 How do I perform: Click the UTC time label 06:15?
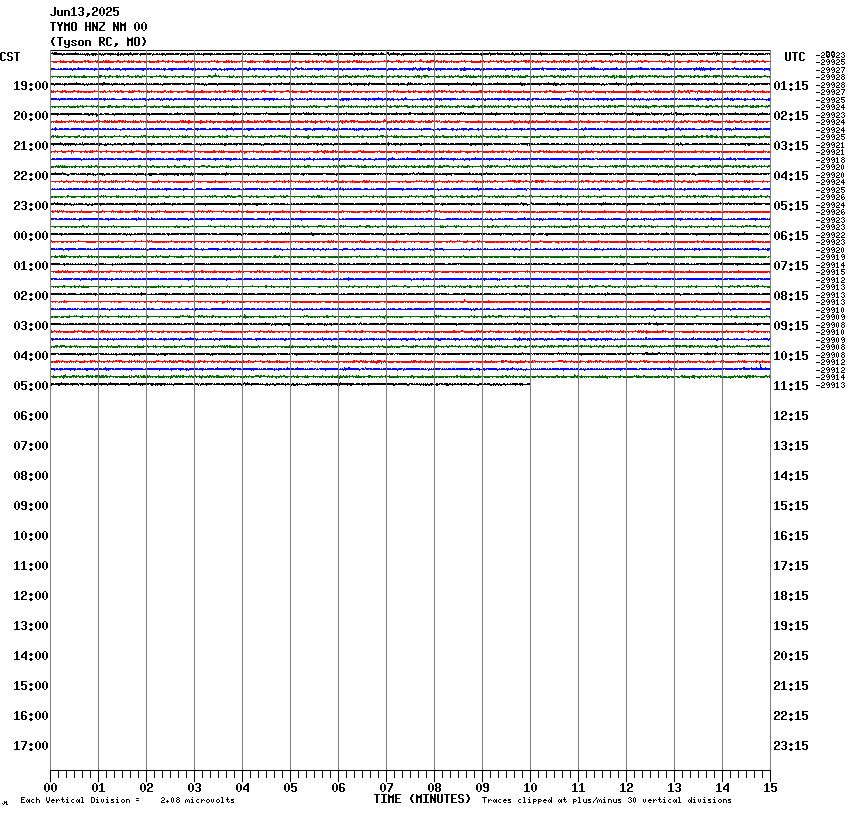tap(791, 236)
